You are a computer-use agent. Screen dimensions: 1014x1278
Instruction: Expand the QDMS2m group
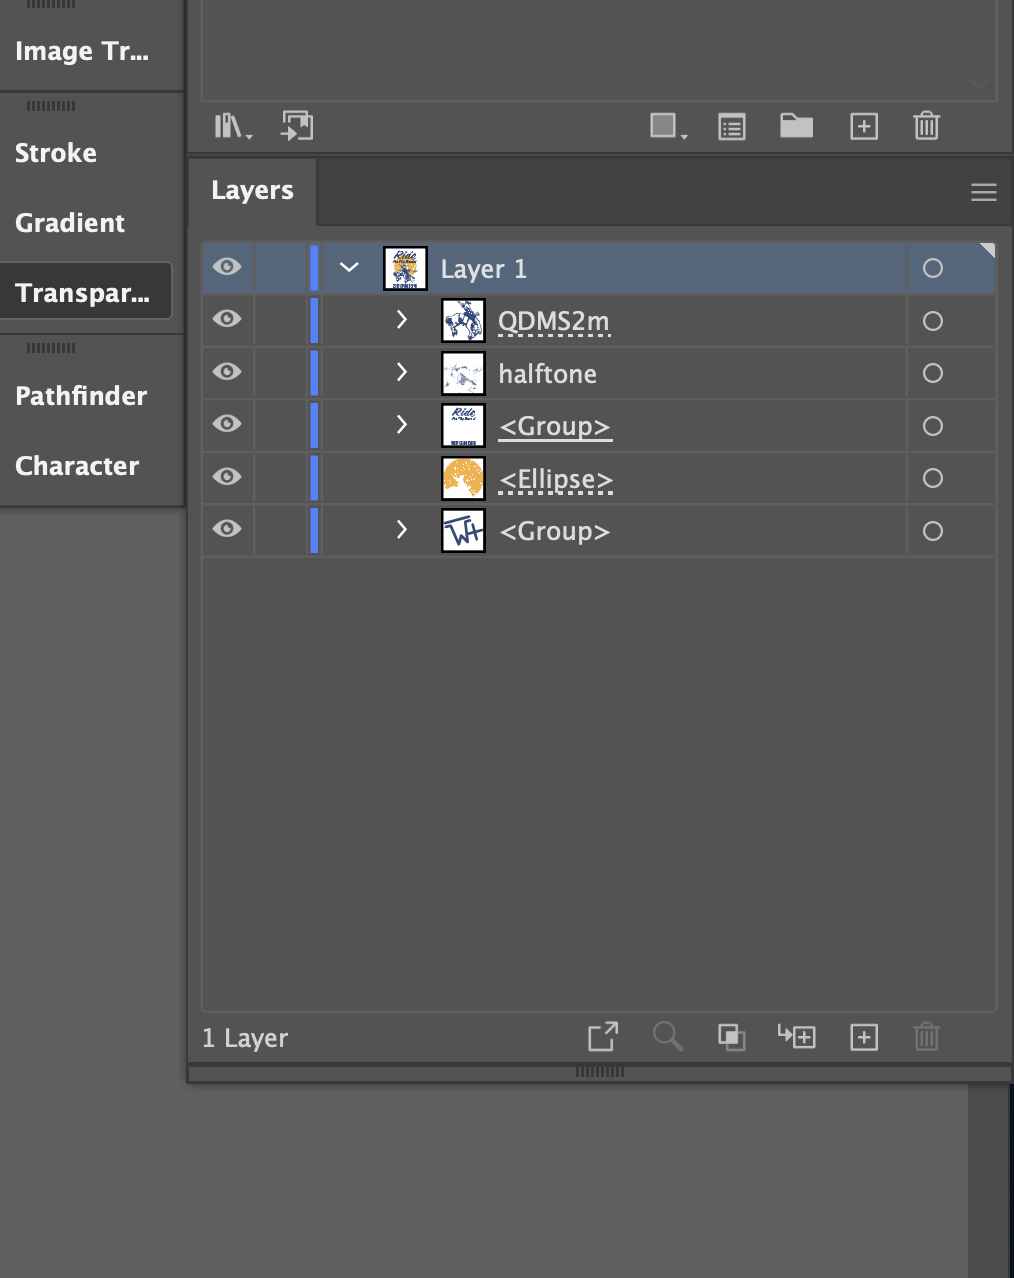pos(402,320)
